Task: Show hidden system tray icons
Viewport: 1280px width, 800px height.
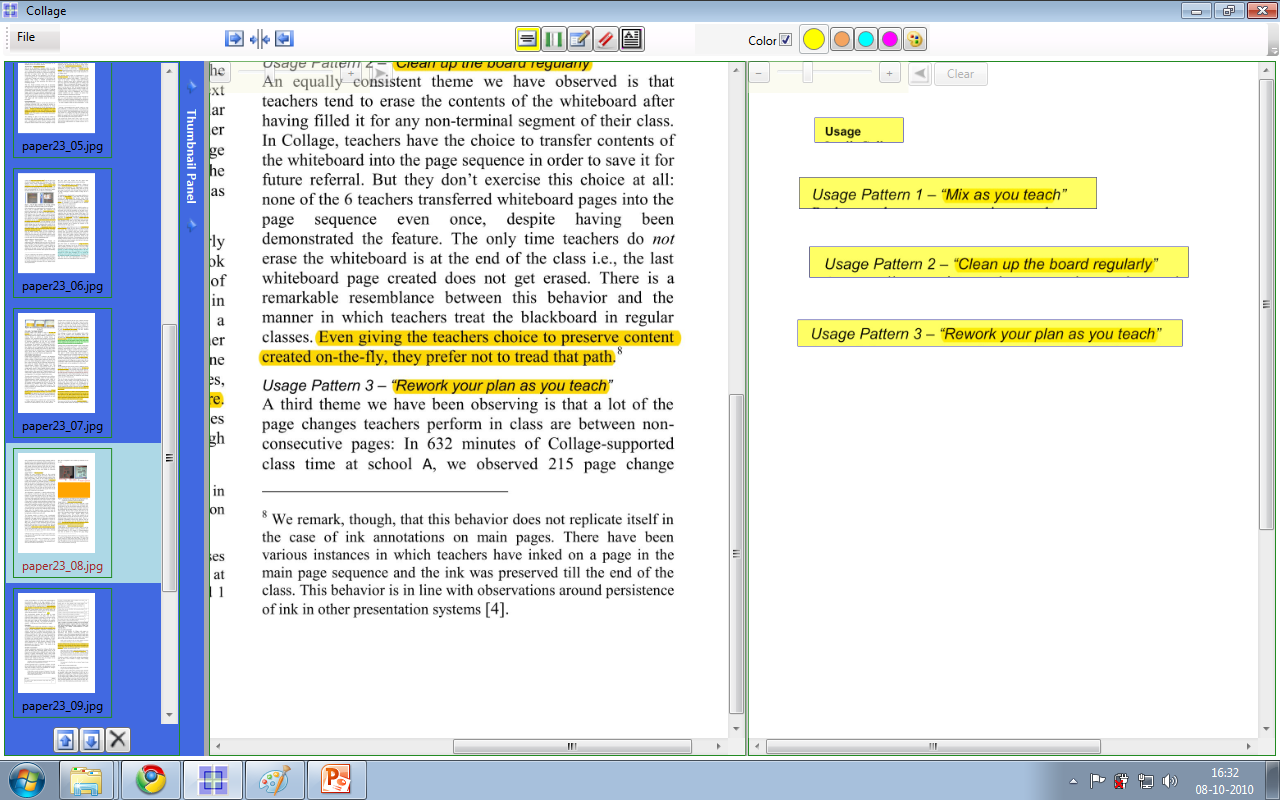Action: coord(1073,781)
